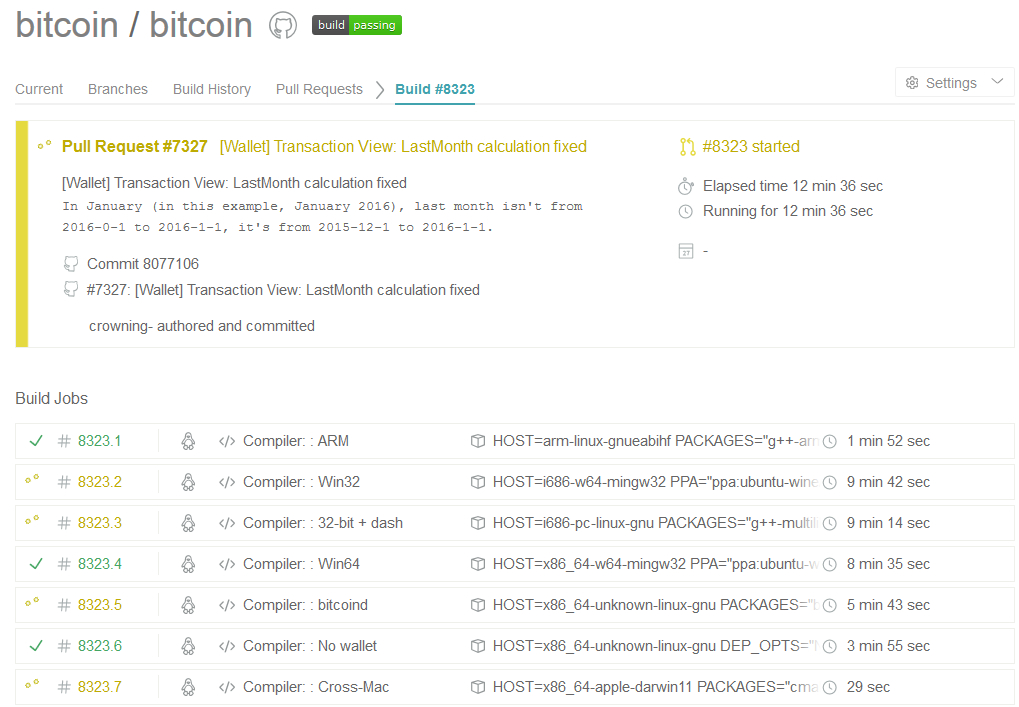Expand the Settings dropdown chevron
The image size is (1019, 707).
pyautogui.click(x=997, y=82)
